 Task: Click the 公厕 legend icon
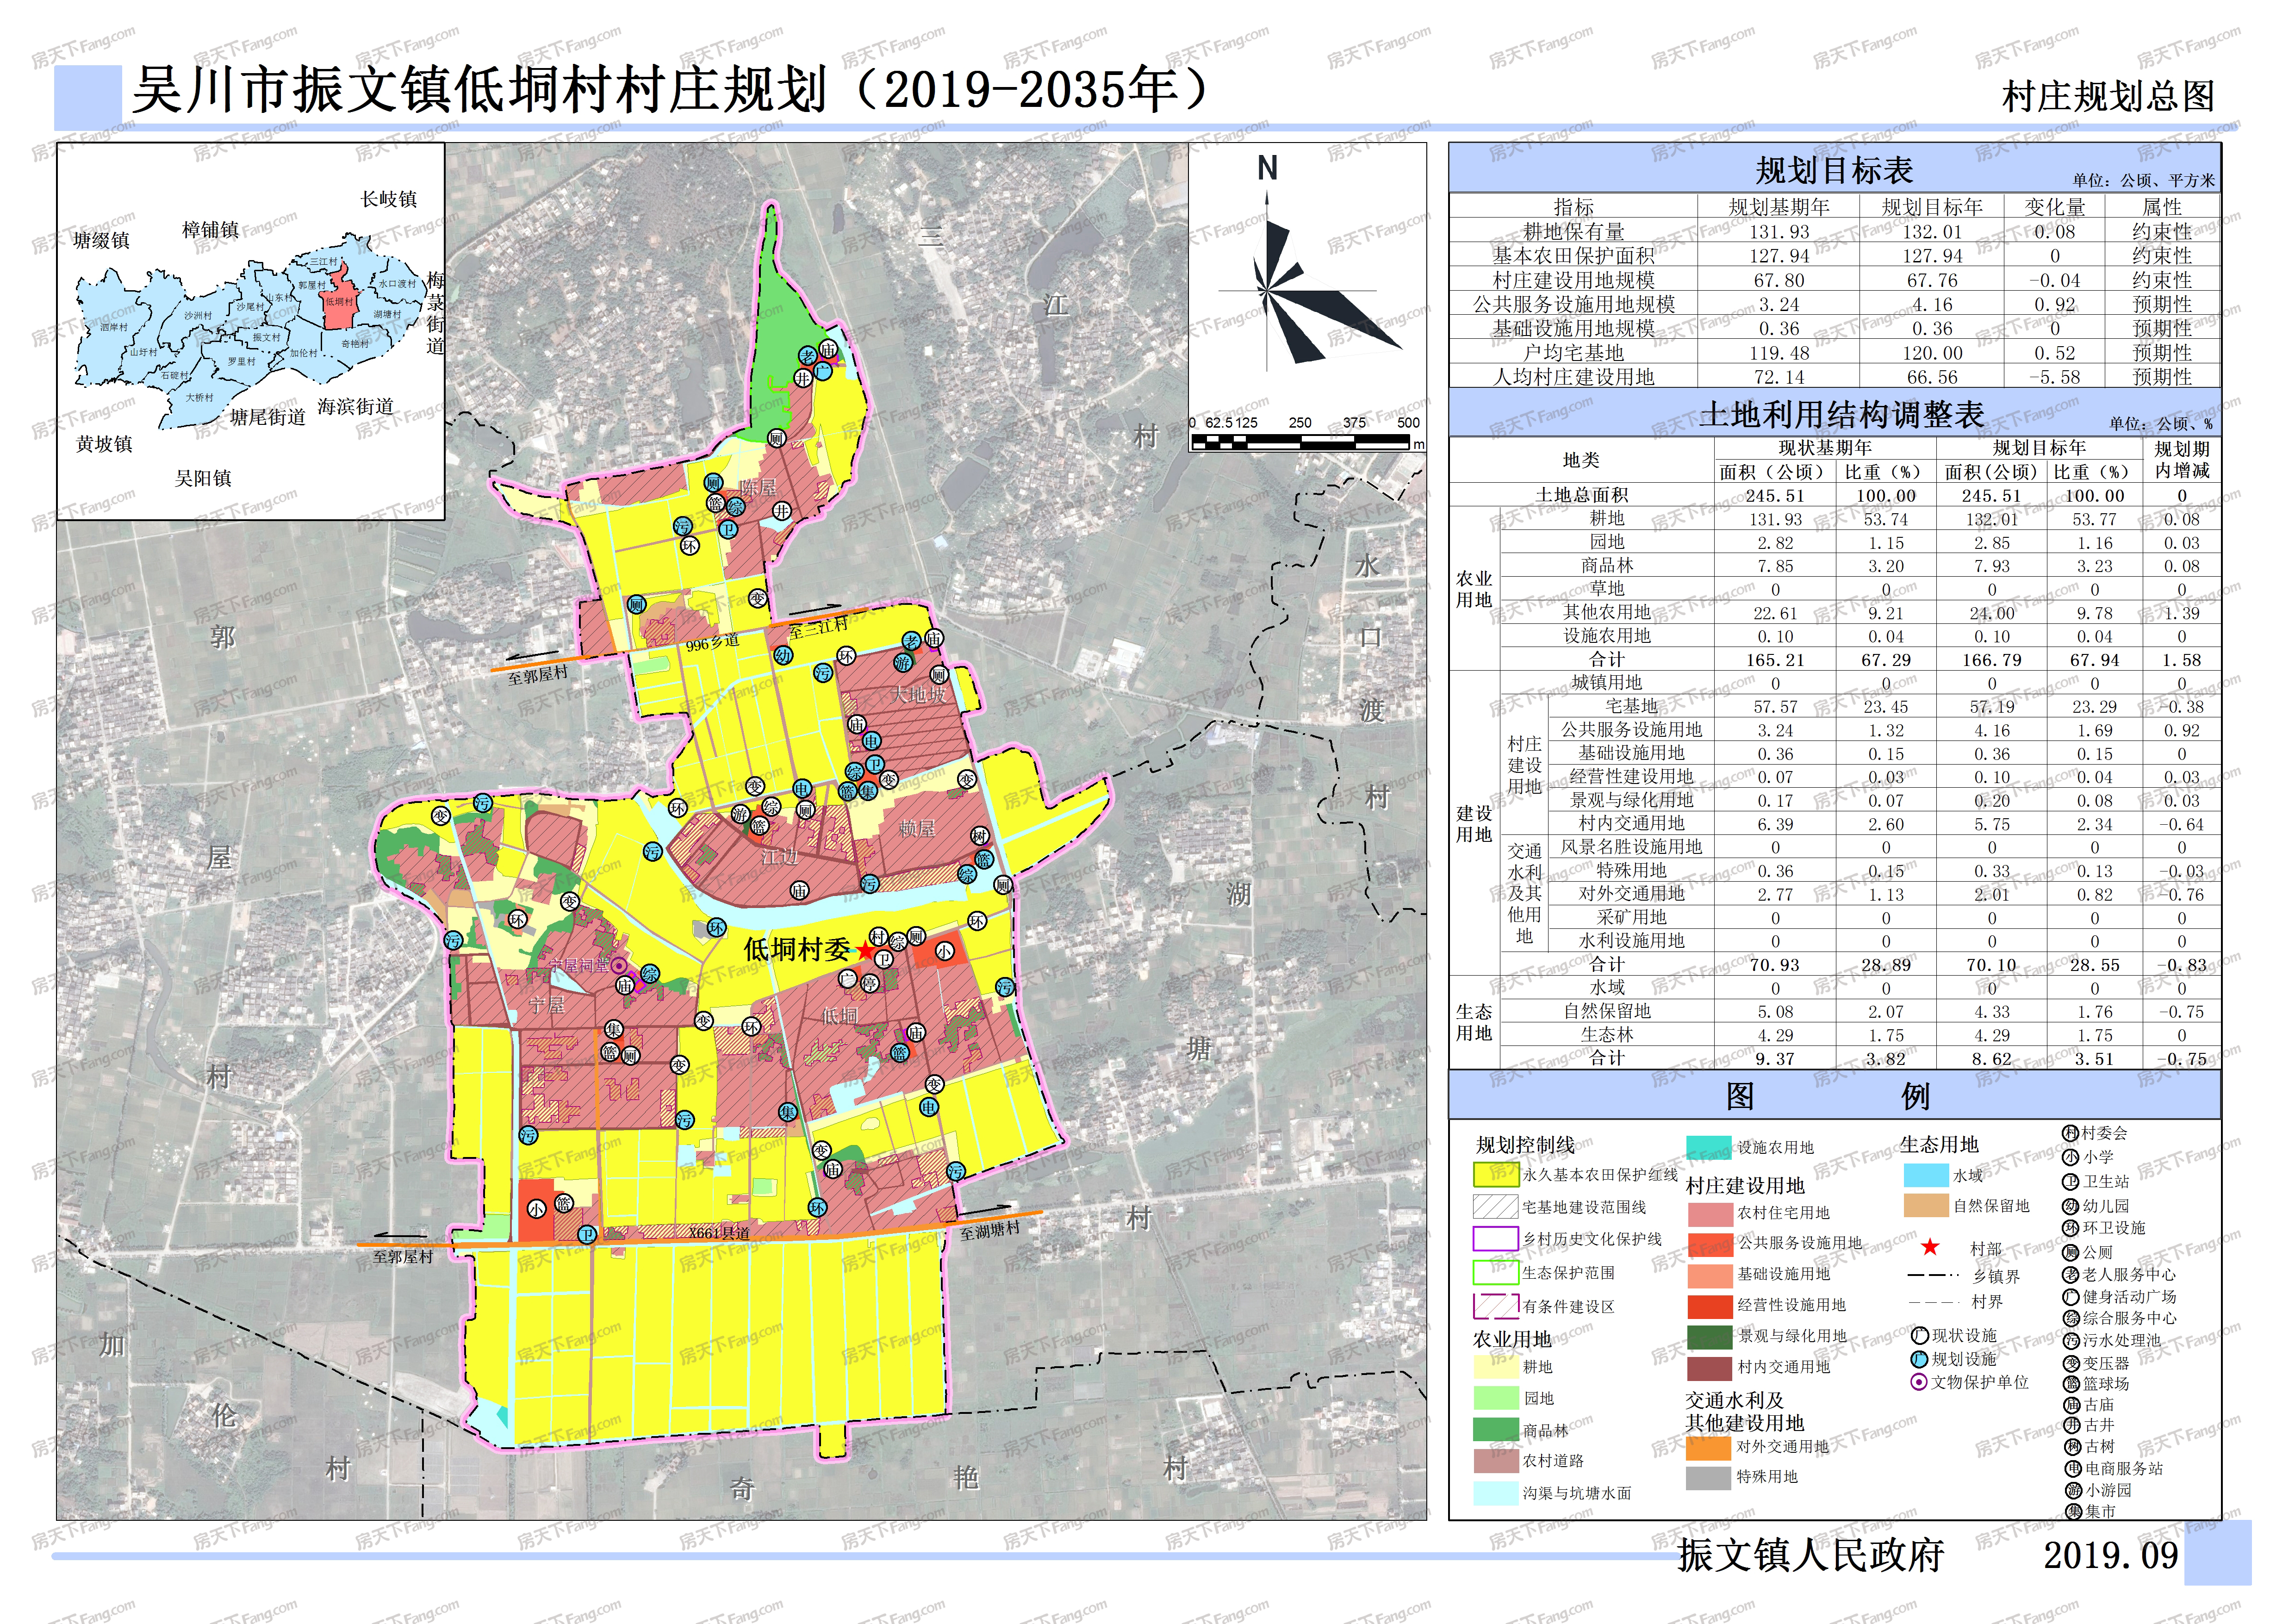(x=2070, y=1252)
